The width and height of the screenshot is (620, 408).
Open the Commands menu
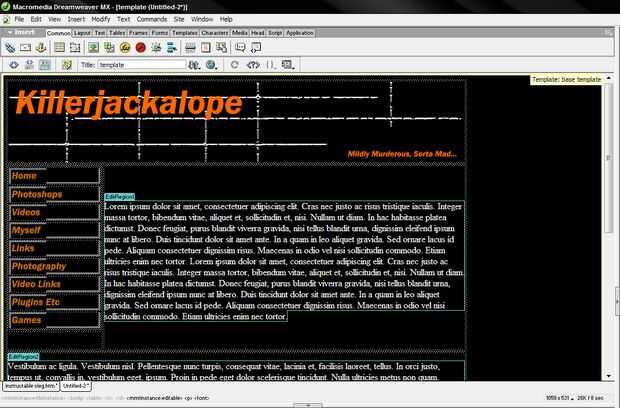(x=152, y=19)
